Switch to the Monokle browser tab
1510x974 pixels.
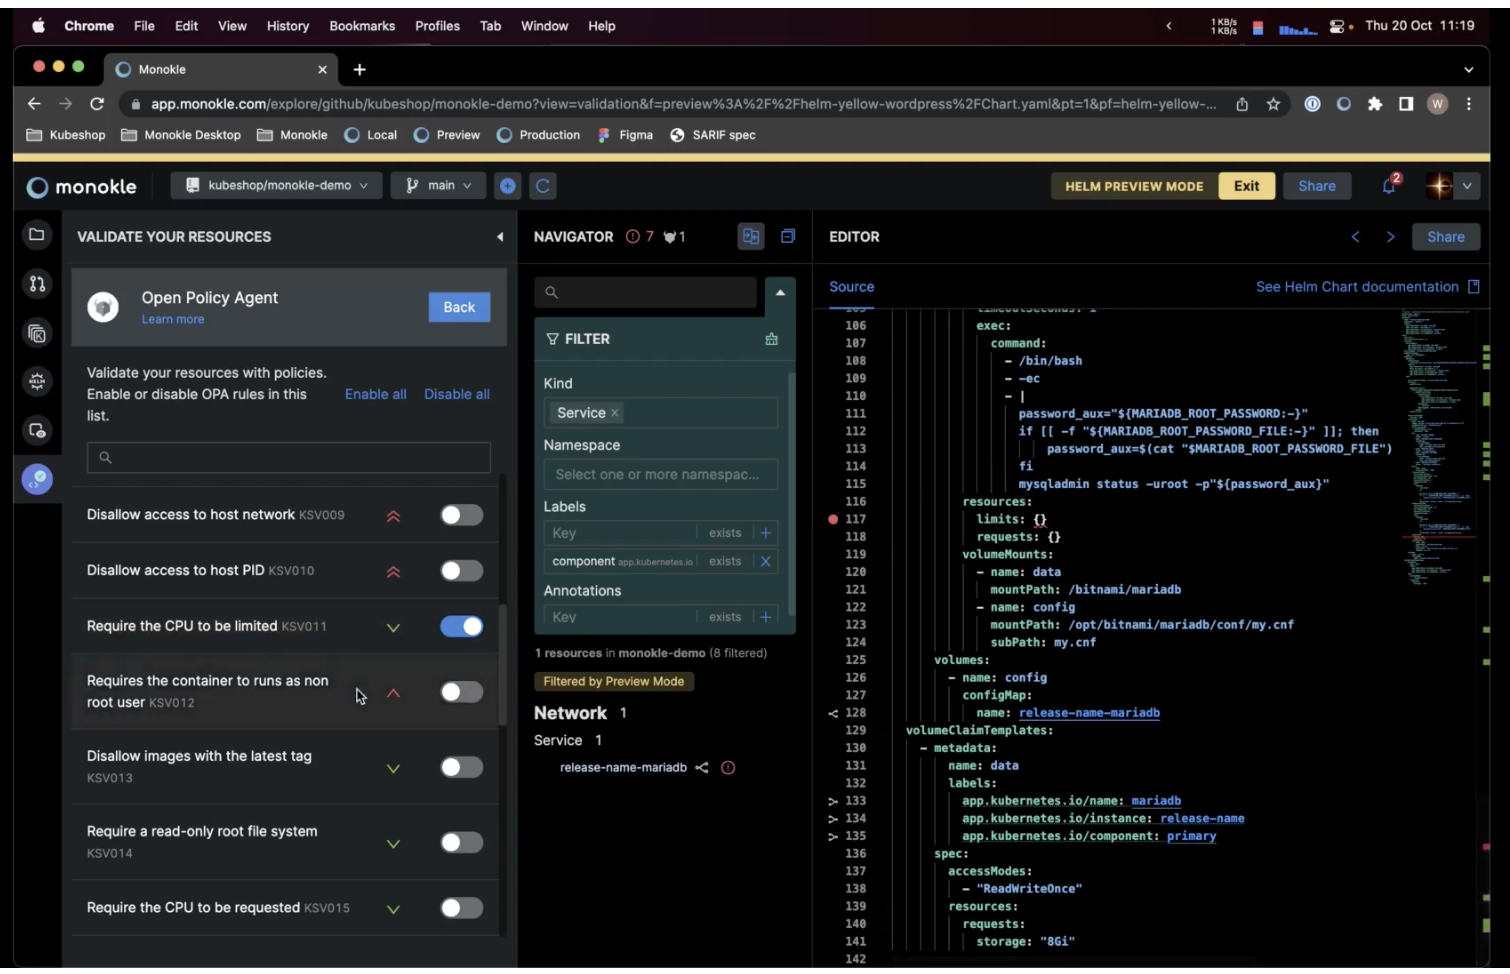tap(221, 69)
